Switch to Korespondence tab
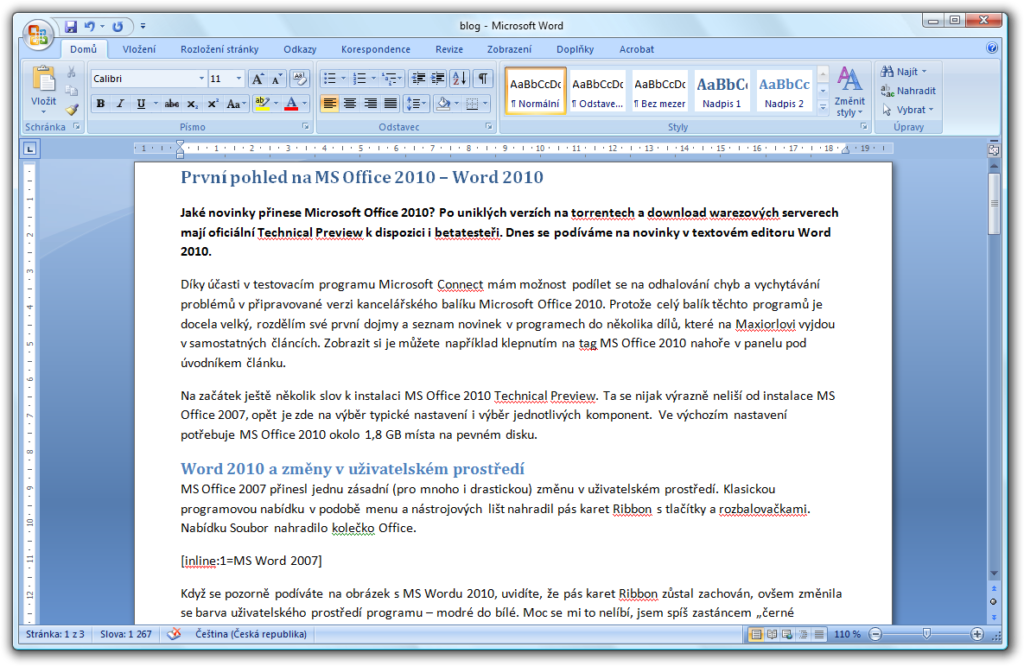This screenshot has width=1024, height=666. (x=376, y=49)
